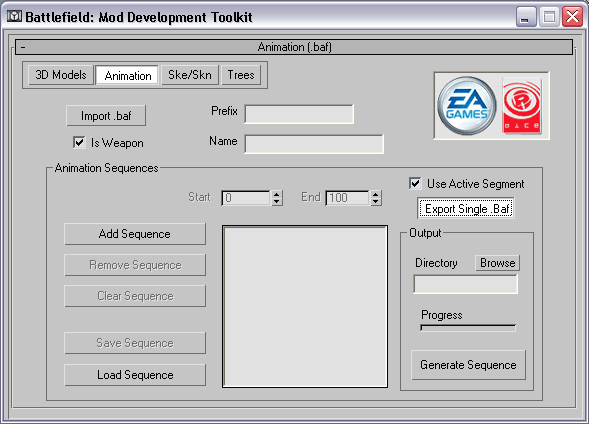Viewport: 589px width, 424px height.
Task: Decrease the End frame spinner
Action: (x=376, y=201)
